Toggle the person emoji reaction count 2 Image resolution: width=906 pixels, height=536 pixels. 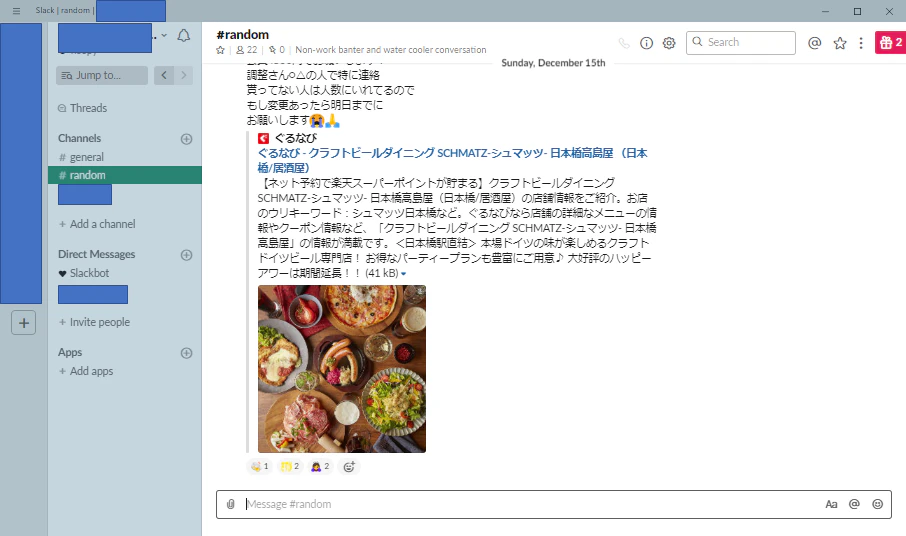(320, 467)
